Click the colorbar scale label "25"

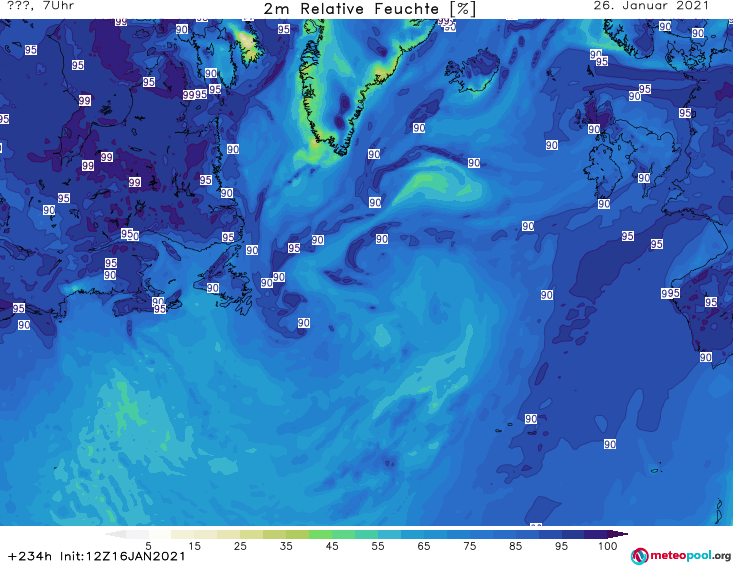tap(240, 546)
